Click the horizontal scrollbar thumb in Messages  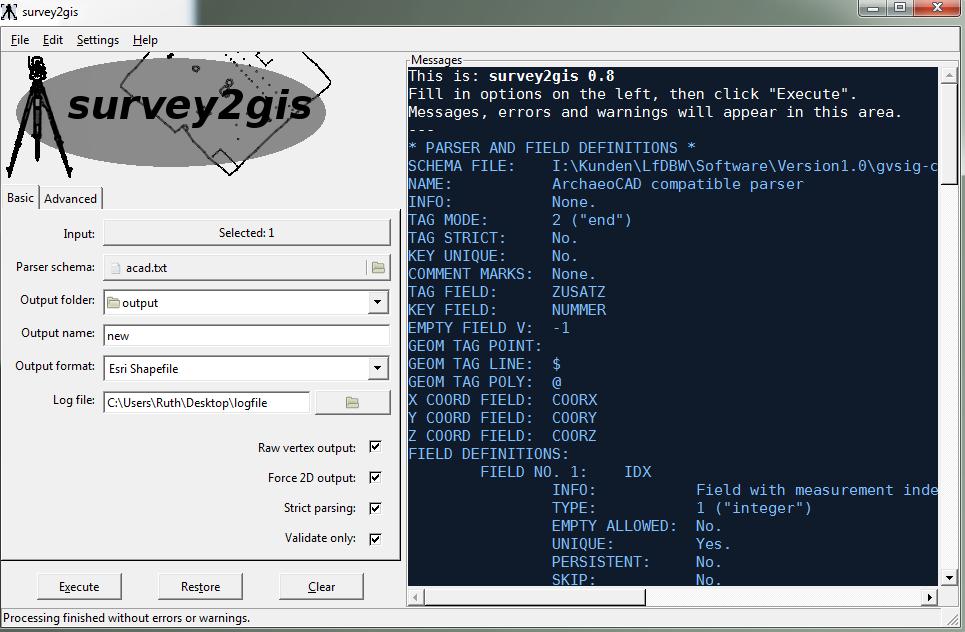534,597
